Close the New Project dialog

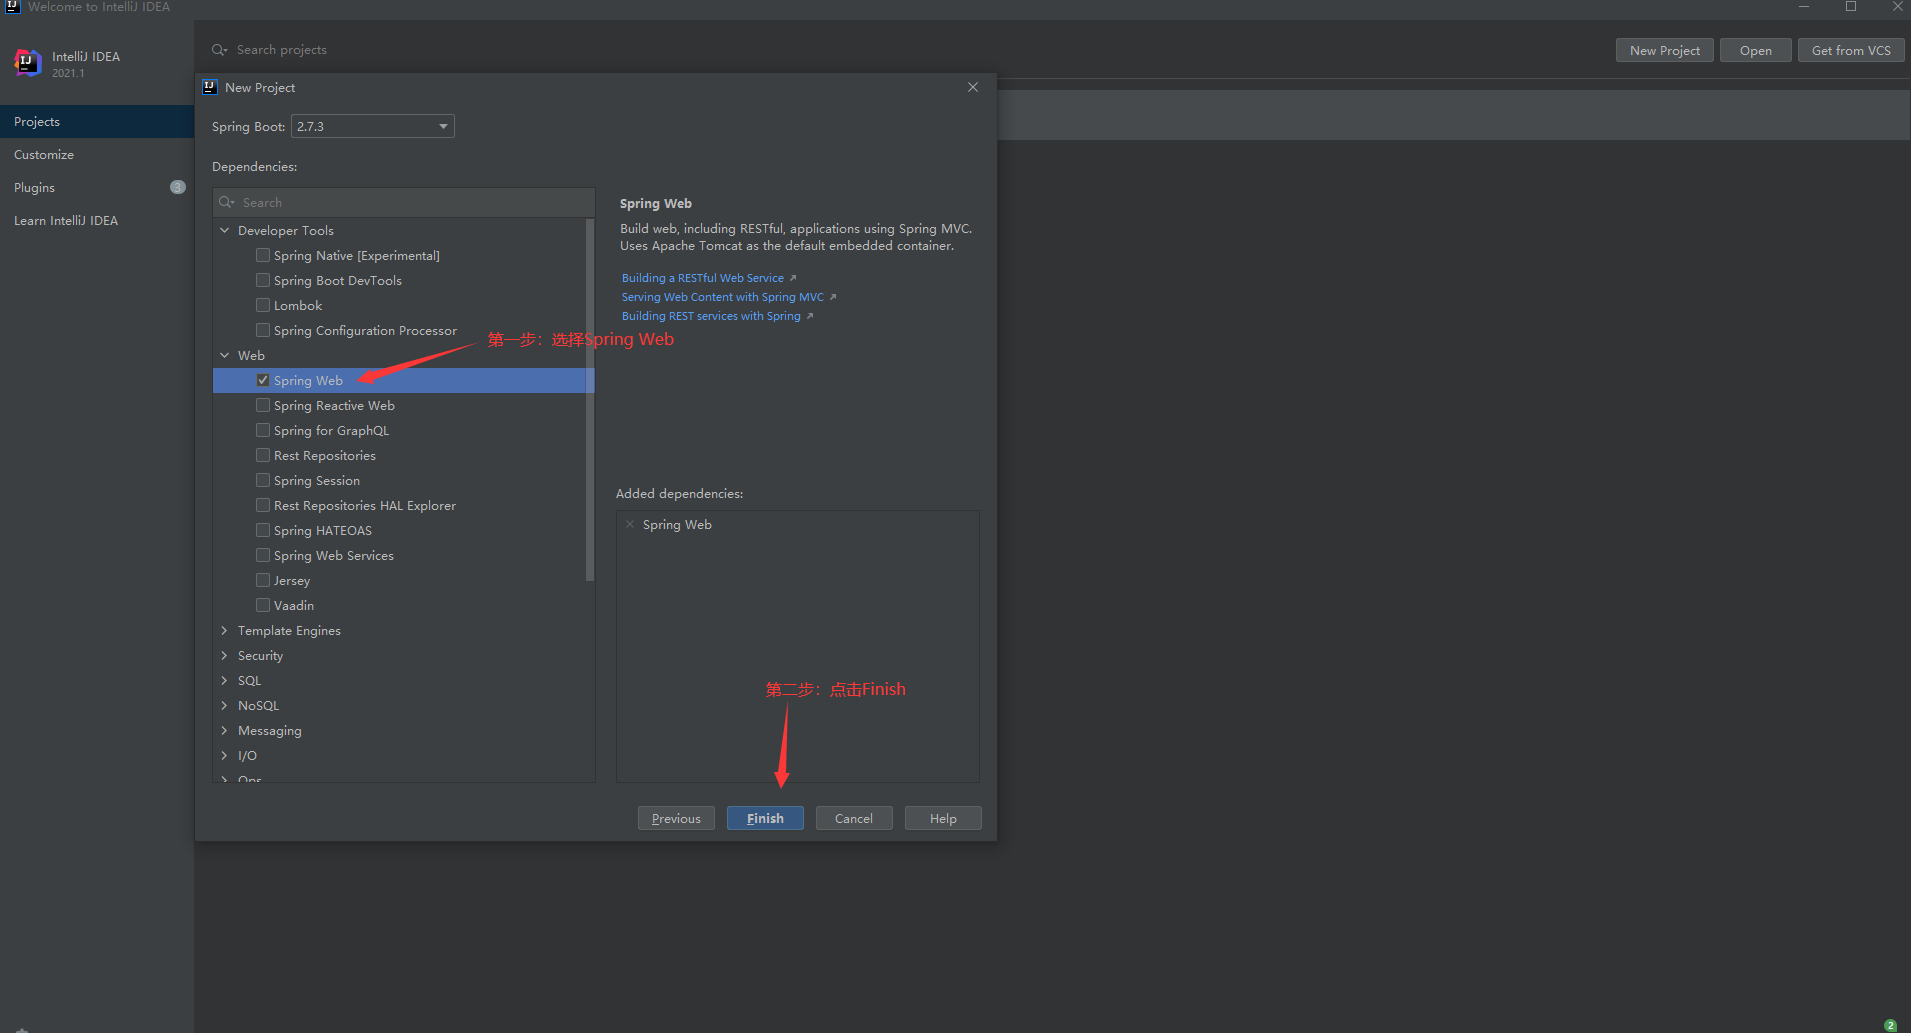[x=973, y=87]
